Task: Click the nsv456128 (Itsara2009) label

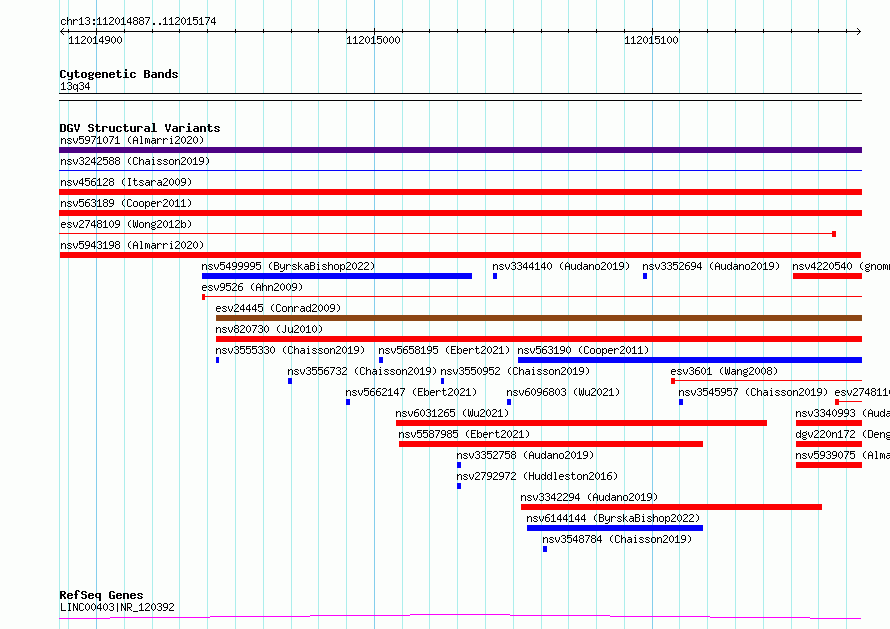Action: click(126, 182)
